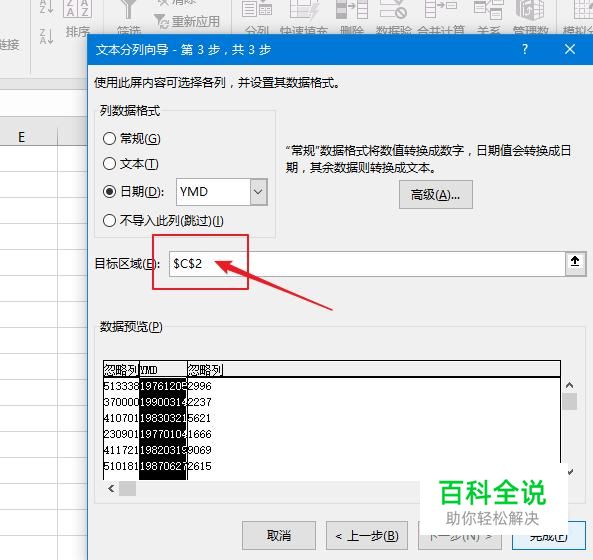Viewport: 593px width, 560px height.
Task: Open the YMD date format dropdown
Action: point(258,192)
